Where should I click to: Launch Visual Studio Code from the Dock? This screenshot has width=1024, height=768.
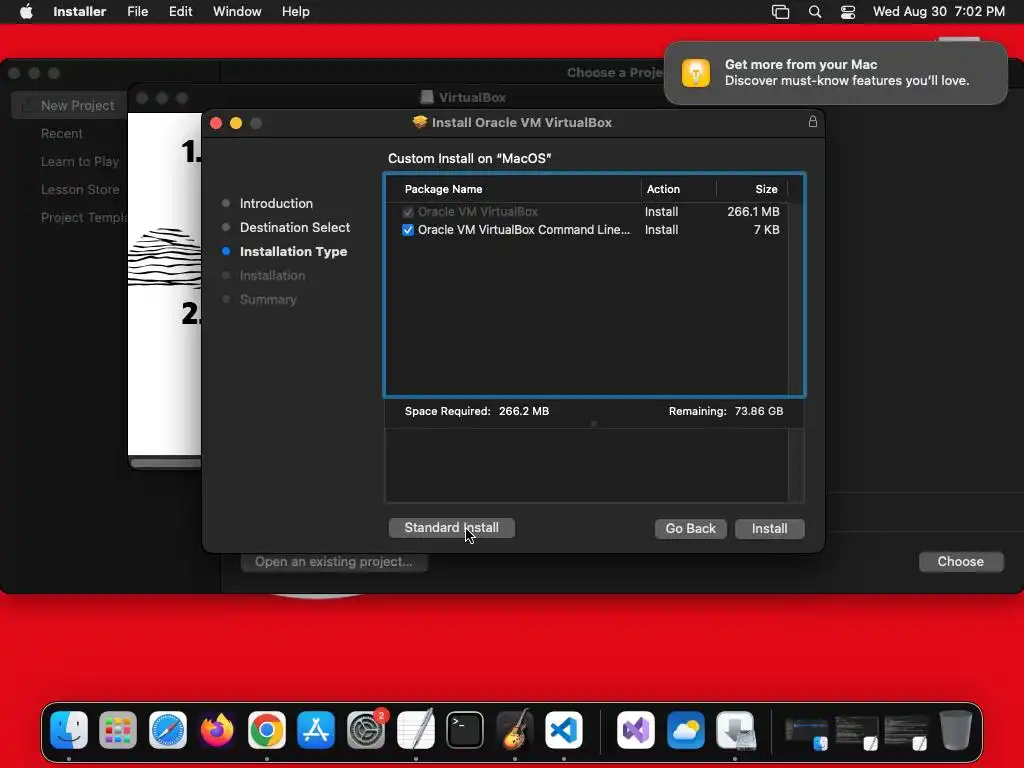coord(564,729)
